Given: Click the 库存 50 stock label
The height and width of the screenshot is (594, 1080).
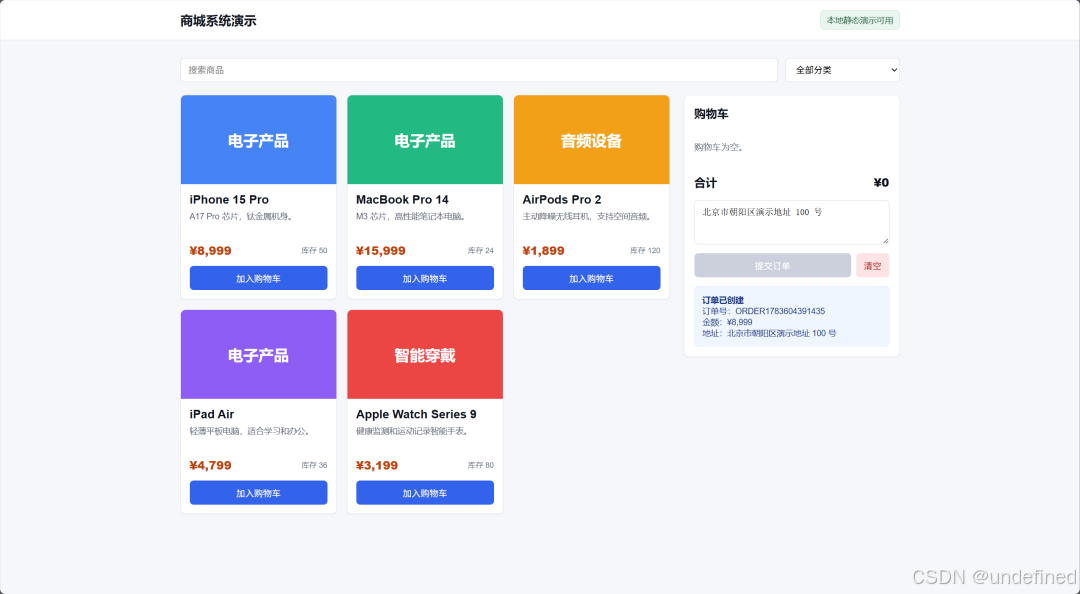Looking at the screenshot, I should pyautogui.click(x=314, y=251).
